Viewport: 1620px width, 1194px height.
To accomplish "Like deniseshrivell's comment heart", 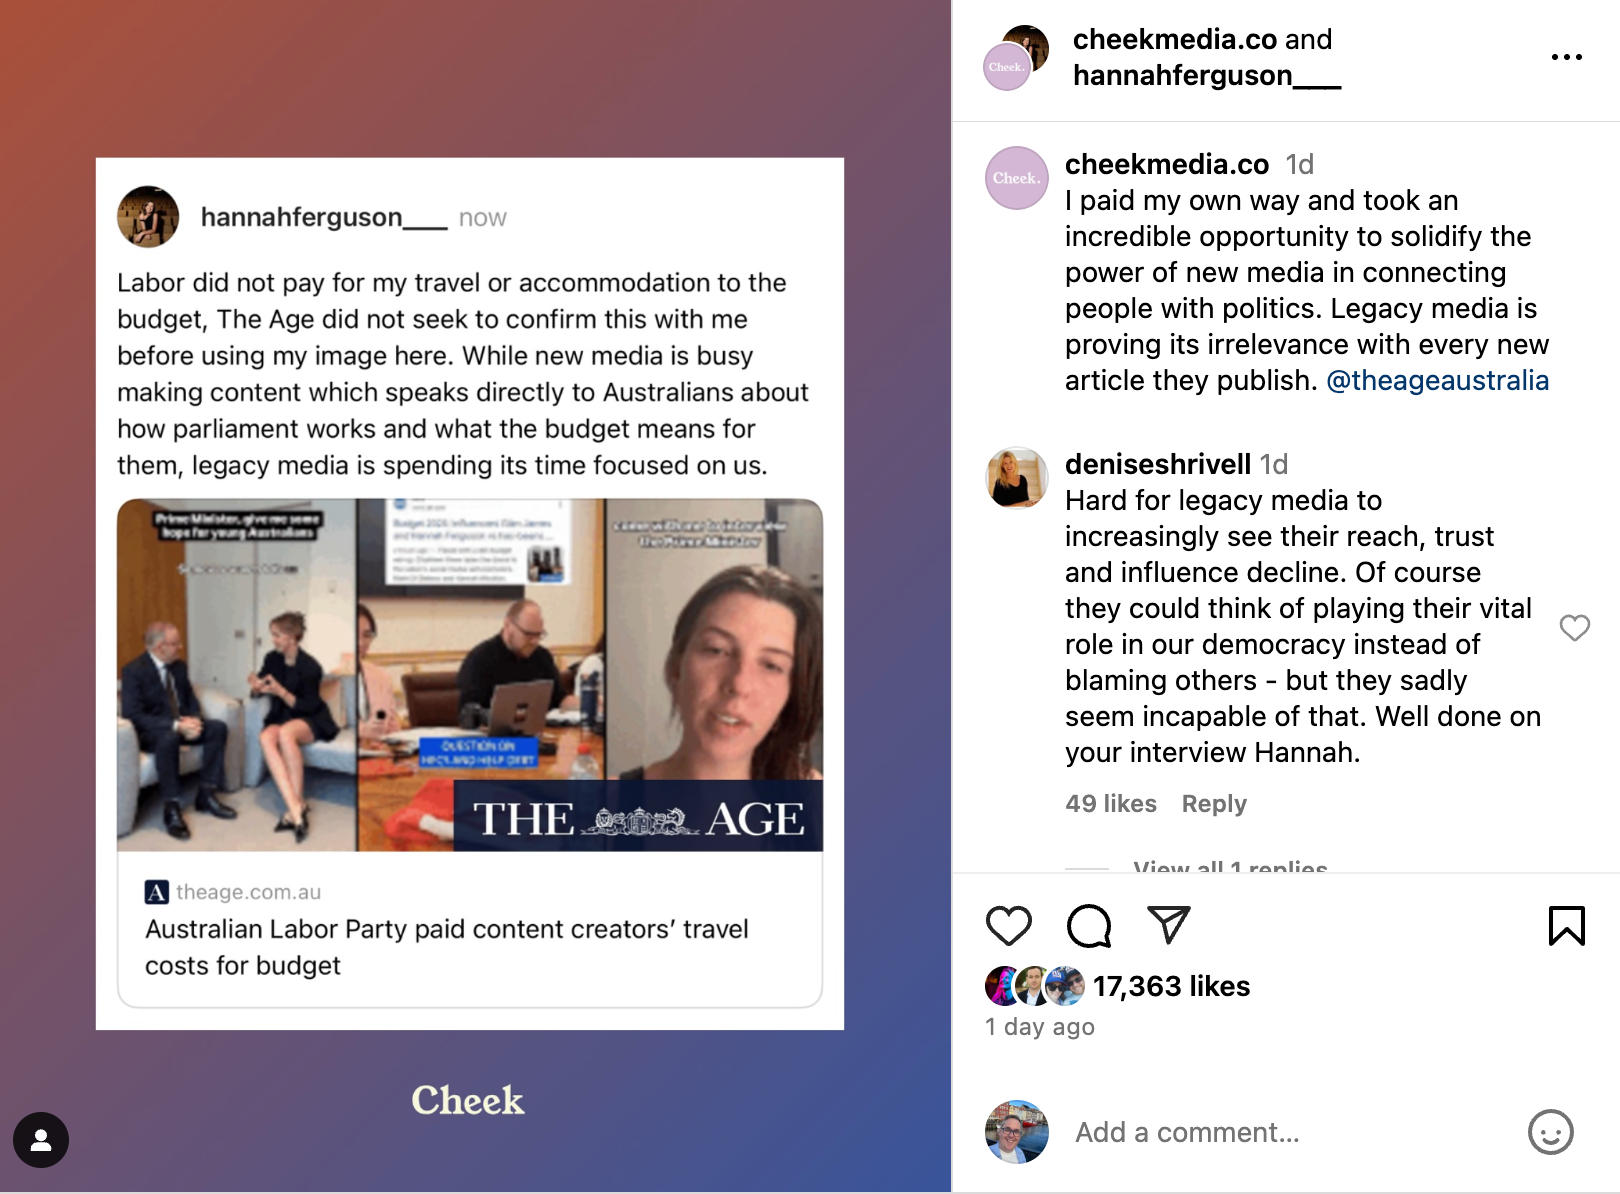I will 1574,627.
